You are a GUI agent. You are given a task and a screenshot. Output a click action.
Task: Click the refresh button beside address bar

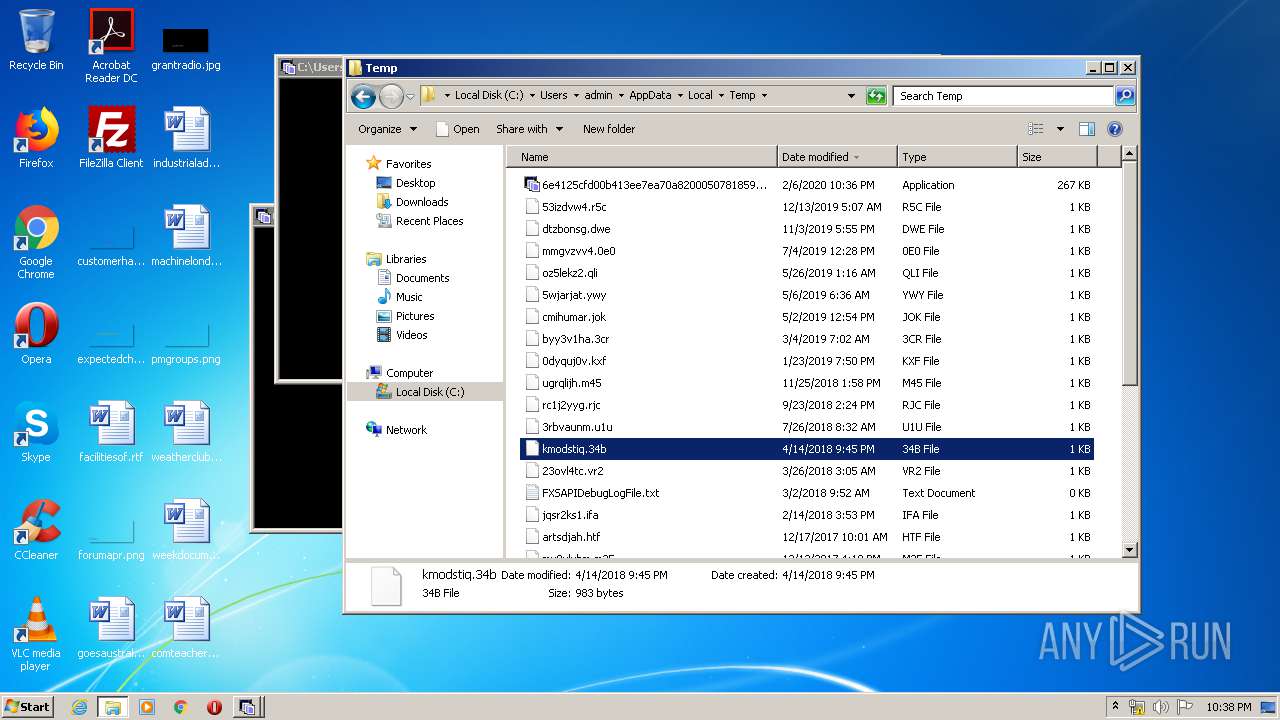876,96
